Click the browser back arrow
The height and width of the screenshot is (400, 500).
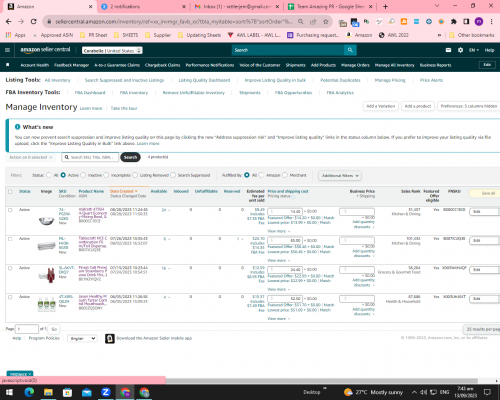click(9, 22)
